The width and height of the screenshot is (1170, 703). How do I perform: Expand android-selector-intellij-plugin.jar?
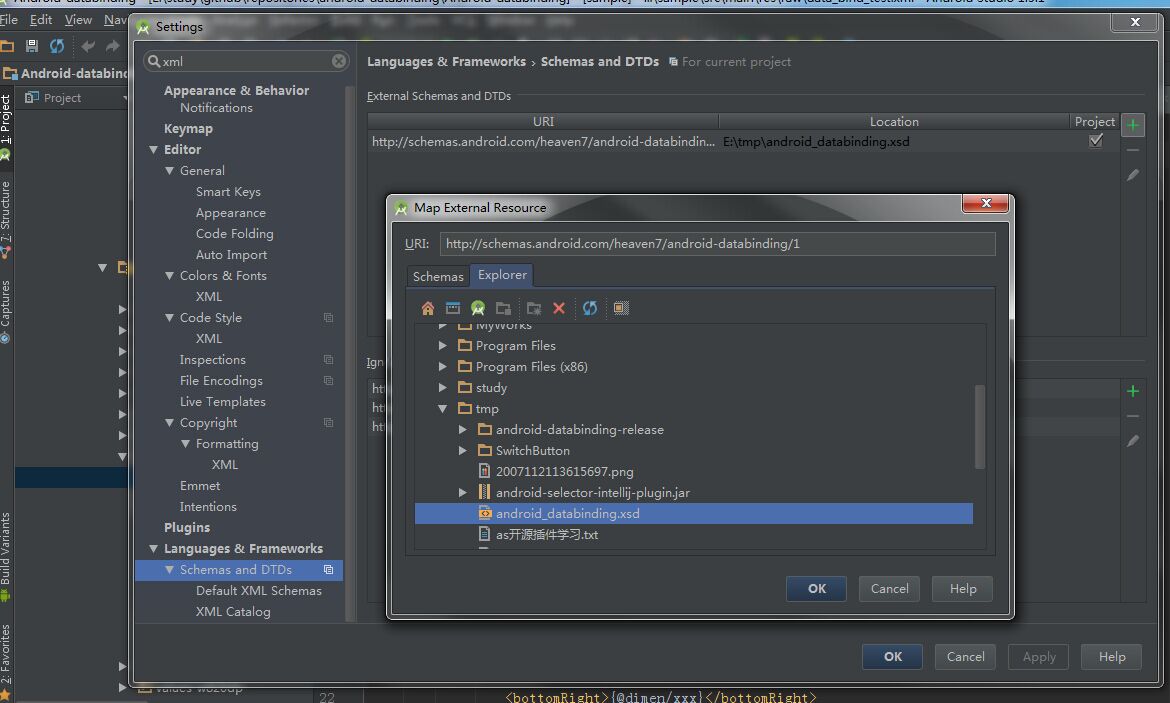[x=463, y=493]
